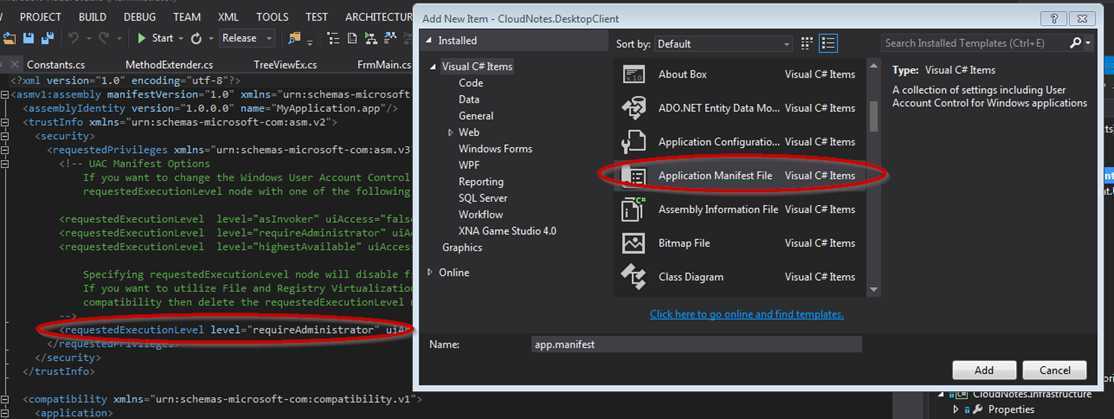Select Application Configuration File template icon
Viewport: 1114px width, 419px height.
pyautogui.click(x=633, y=142)
